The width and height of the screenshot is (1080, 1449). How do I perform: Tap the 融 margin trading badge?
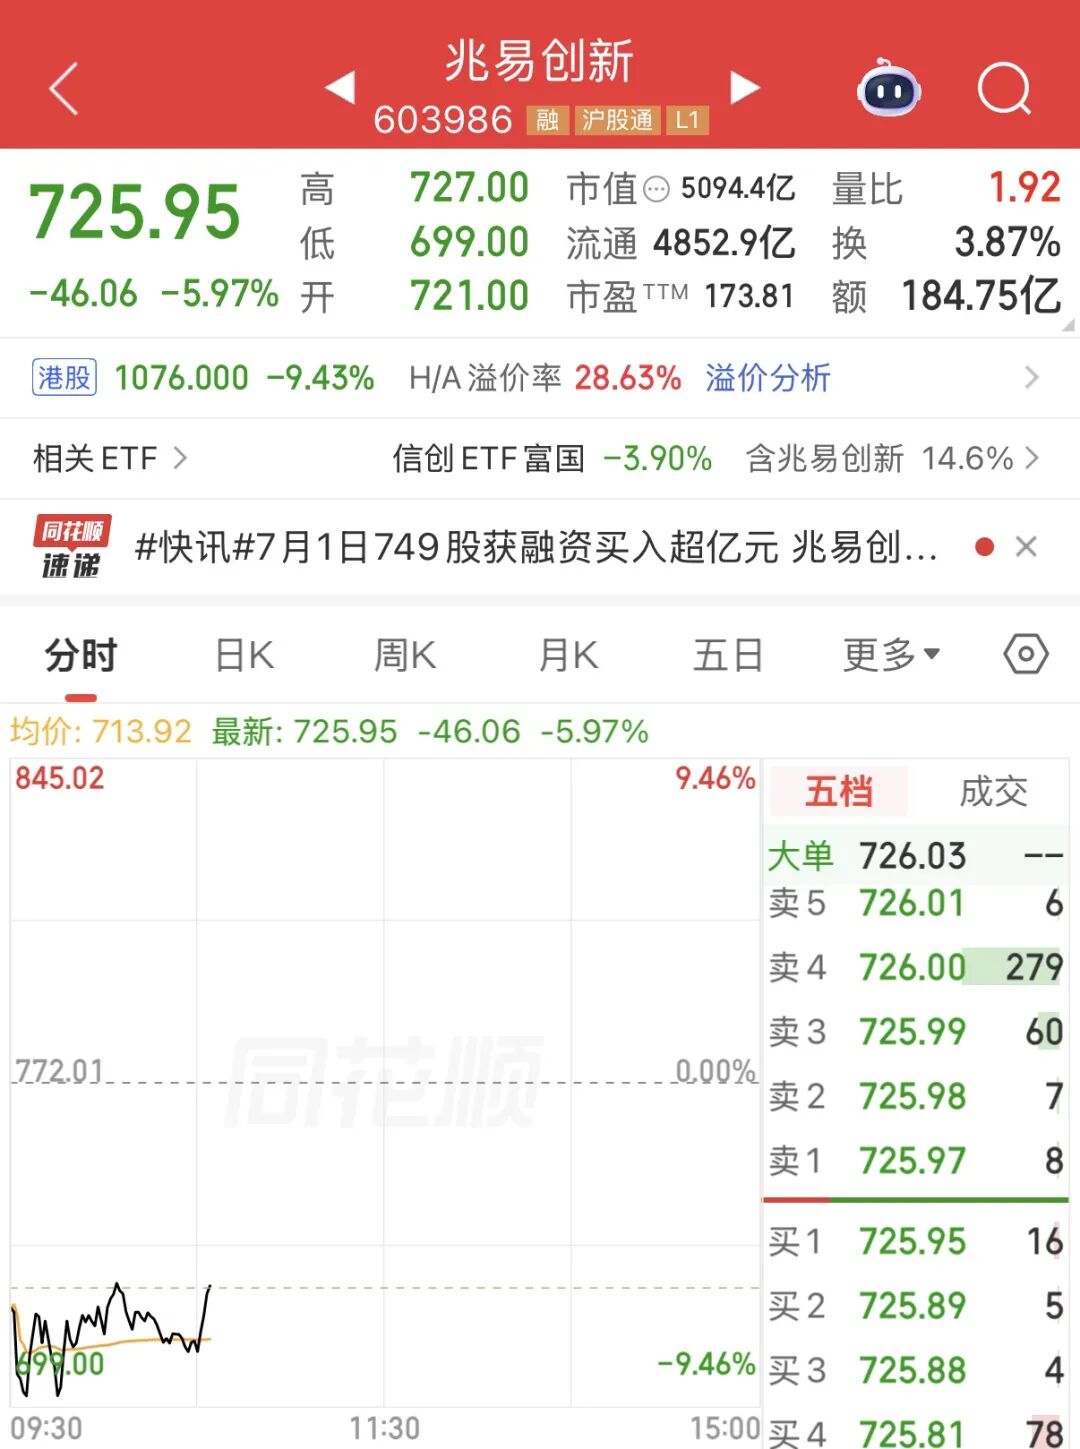547,120
